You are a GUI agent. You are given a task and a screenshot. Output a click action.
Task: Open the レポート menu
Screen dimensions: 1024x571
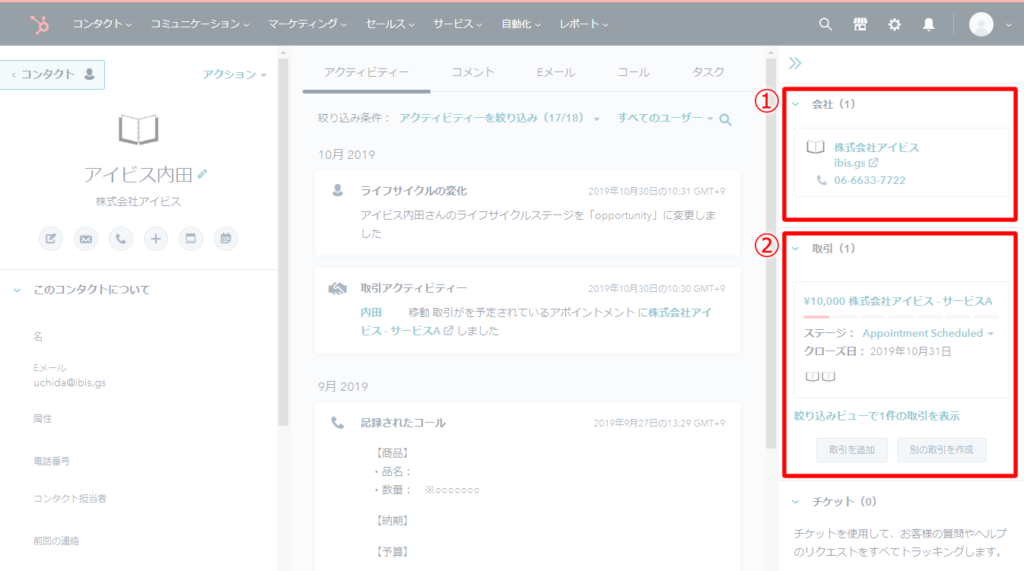[x=584, y=24]
